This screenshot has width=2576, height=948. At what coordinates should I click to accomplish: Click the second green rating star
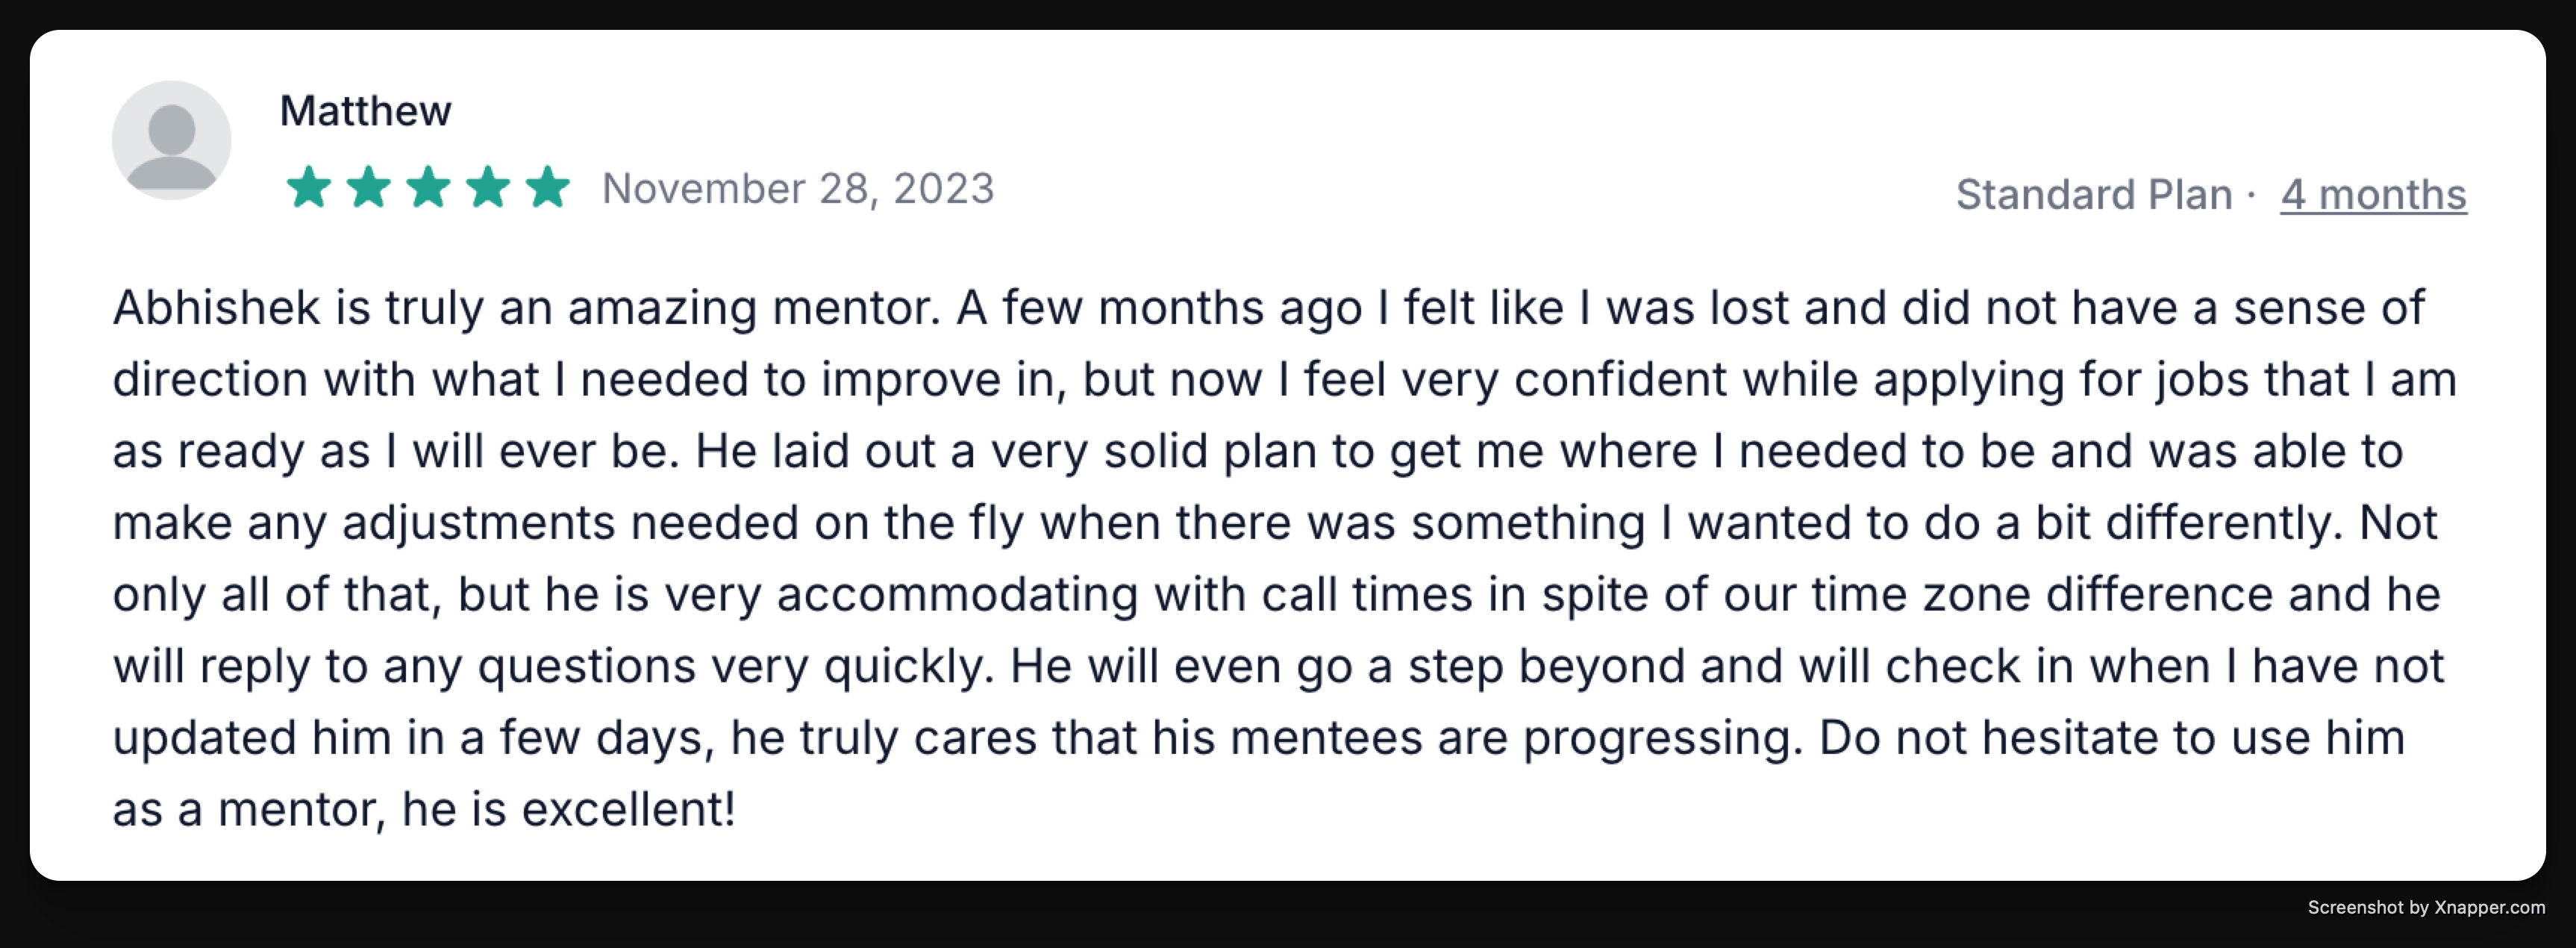[x=369, y=187]
